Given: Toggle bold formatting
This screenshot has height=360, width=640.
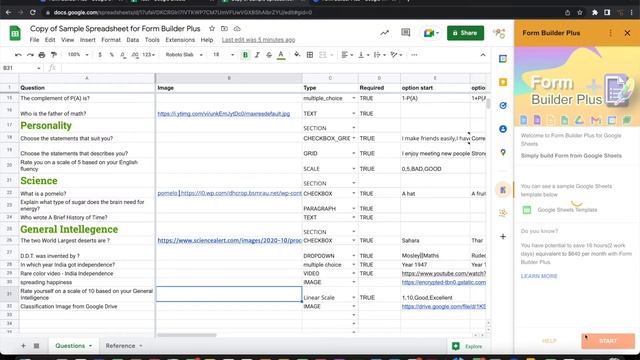Looking at the screenshot, I should pos(245,55).
